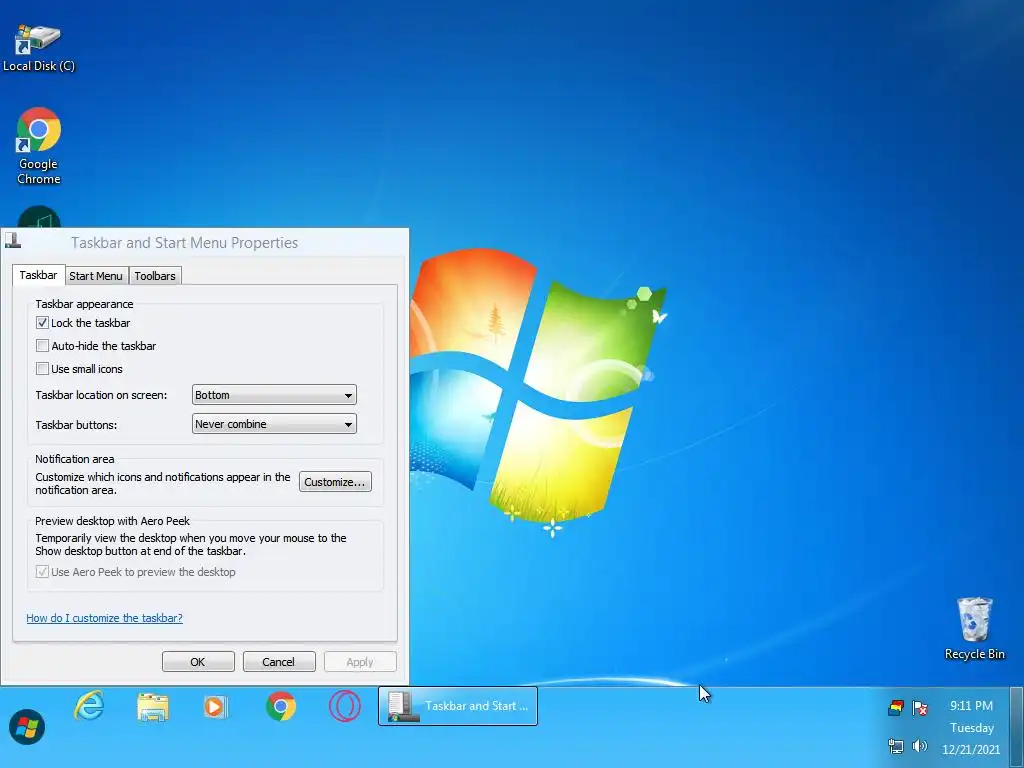Screen dimensions: 1024x768
Task: Click the Notification area group label
Action: (74, 459)
